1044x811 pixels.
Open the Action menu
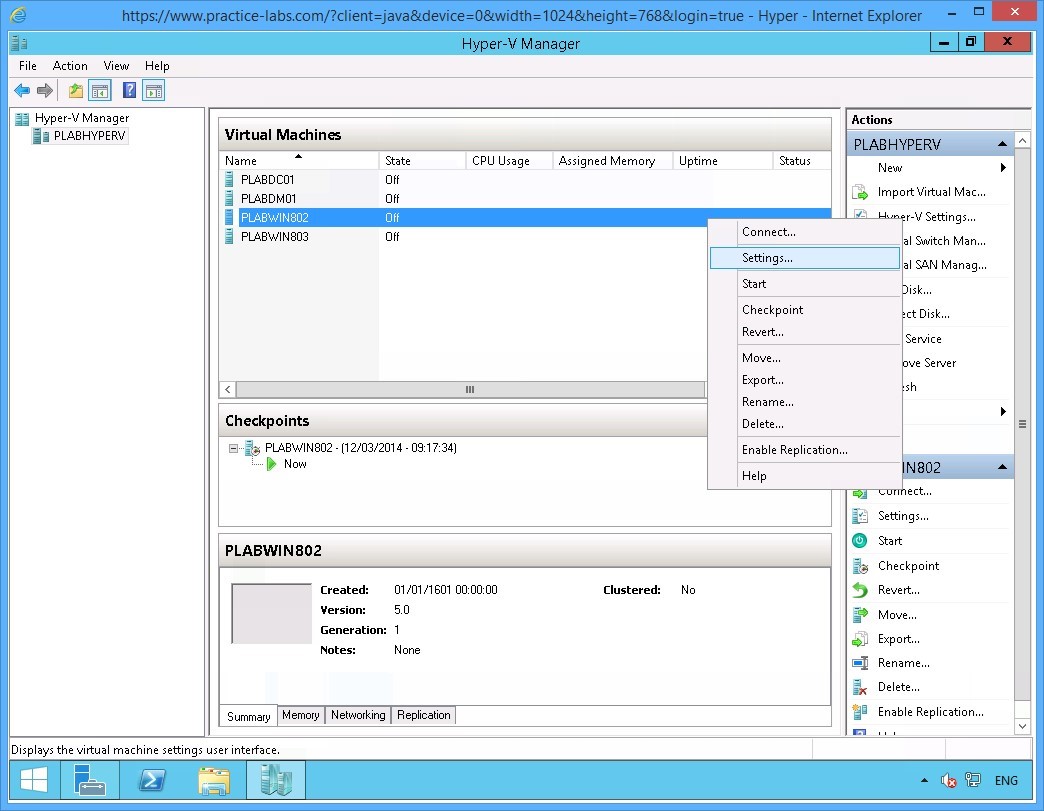coord(70,66)
